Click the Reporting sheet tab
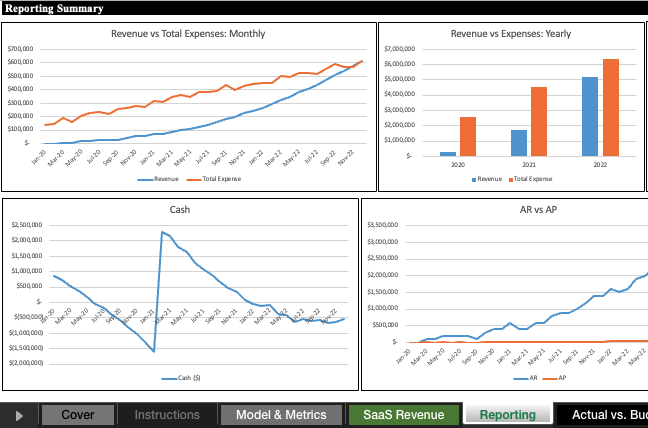648x428 pixels. tap(508, 414)
